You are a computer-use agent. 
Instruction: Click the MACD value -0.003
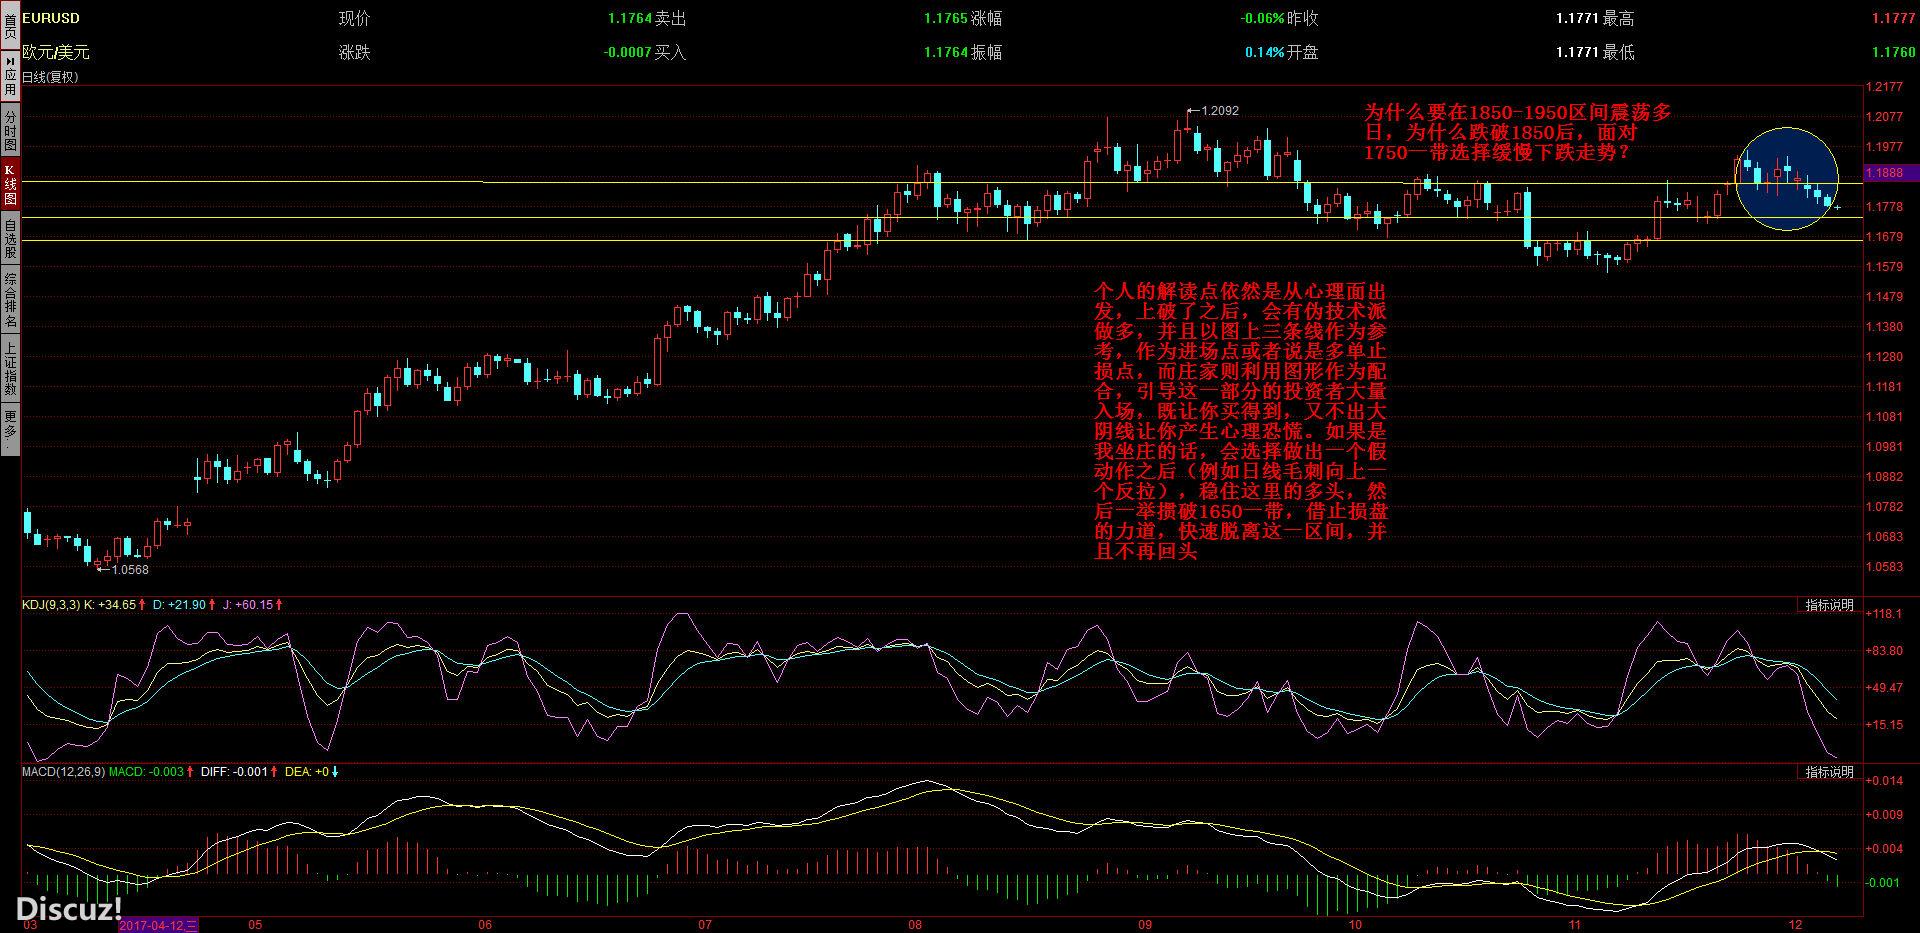click(166, 772)
